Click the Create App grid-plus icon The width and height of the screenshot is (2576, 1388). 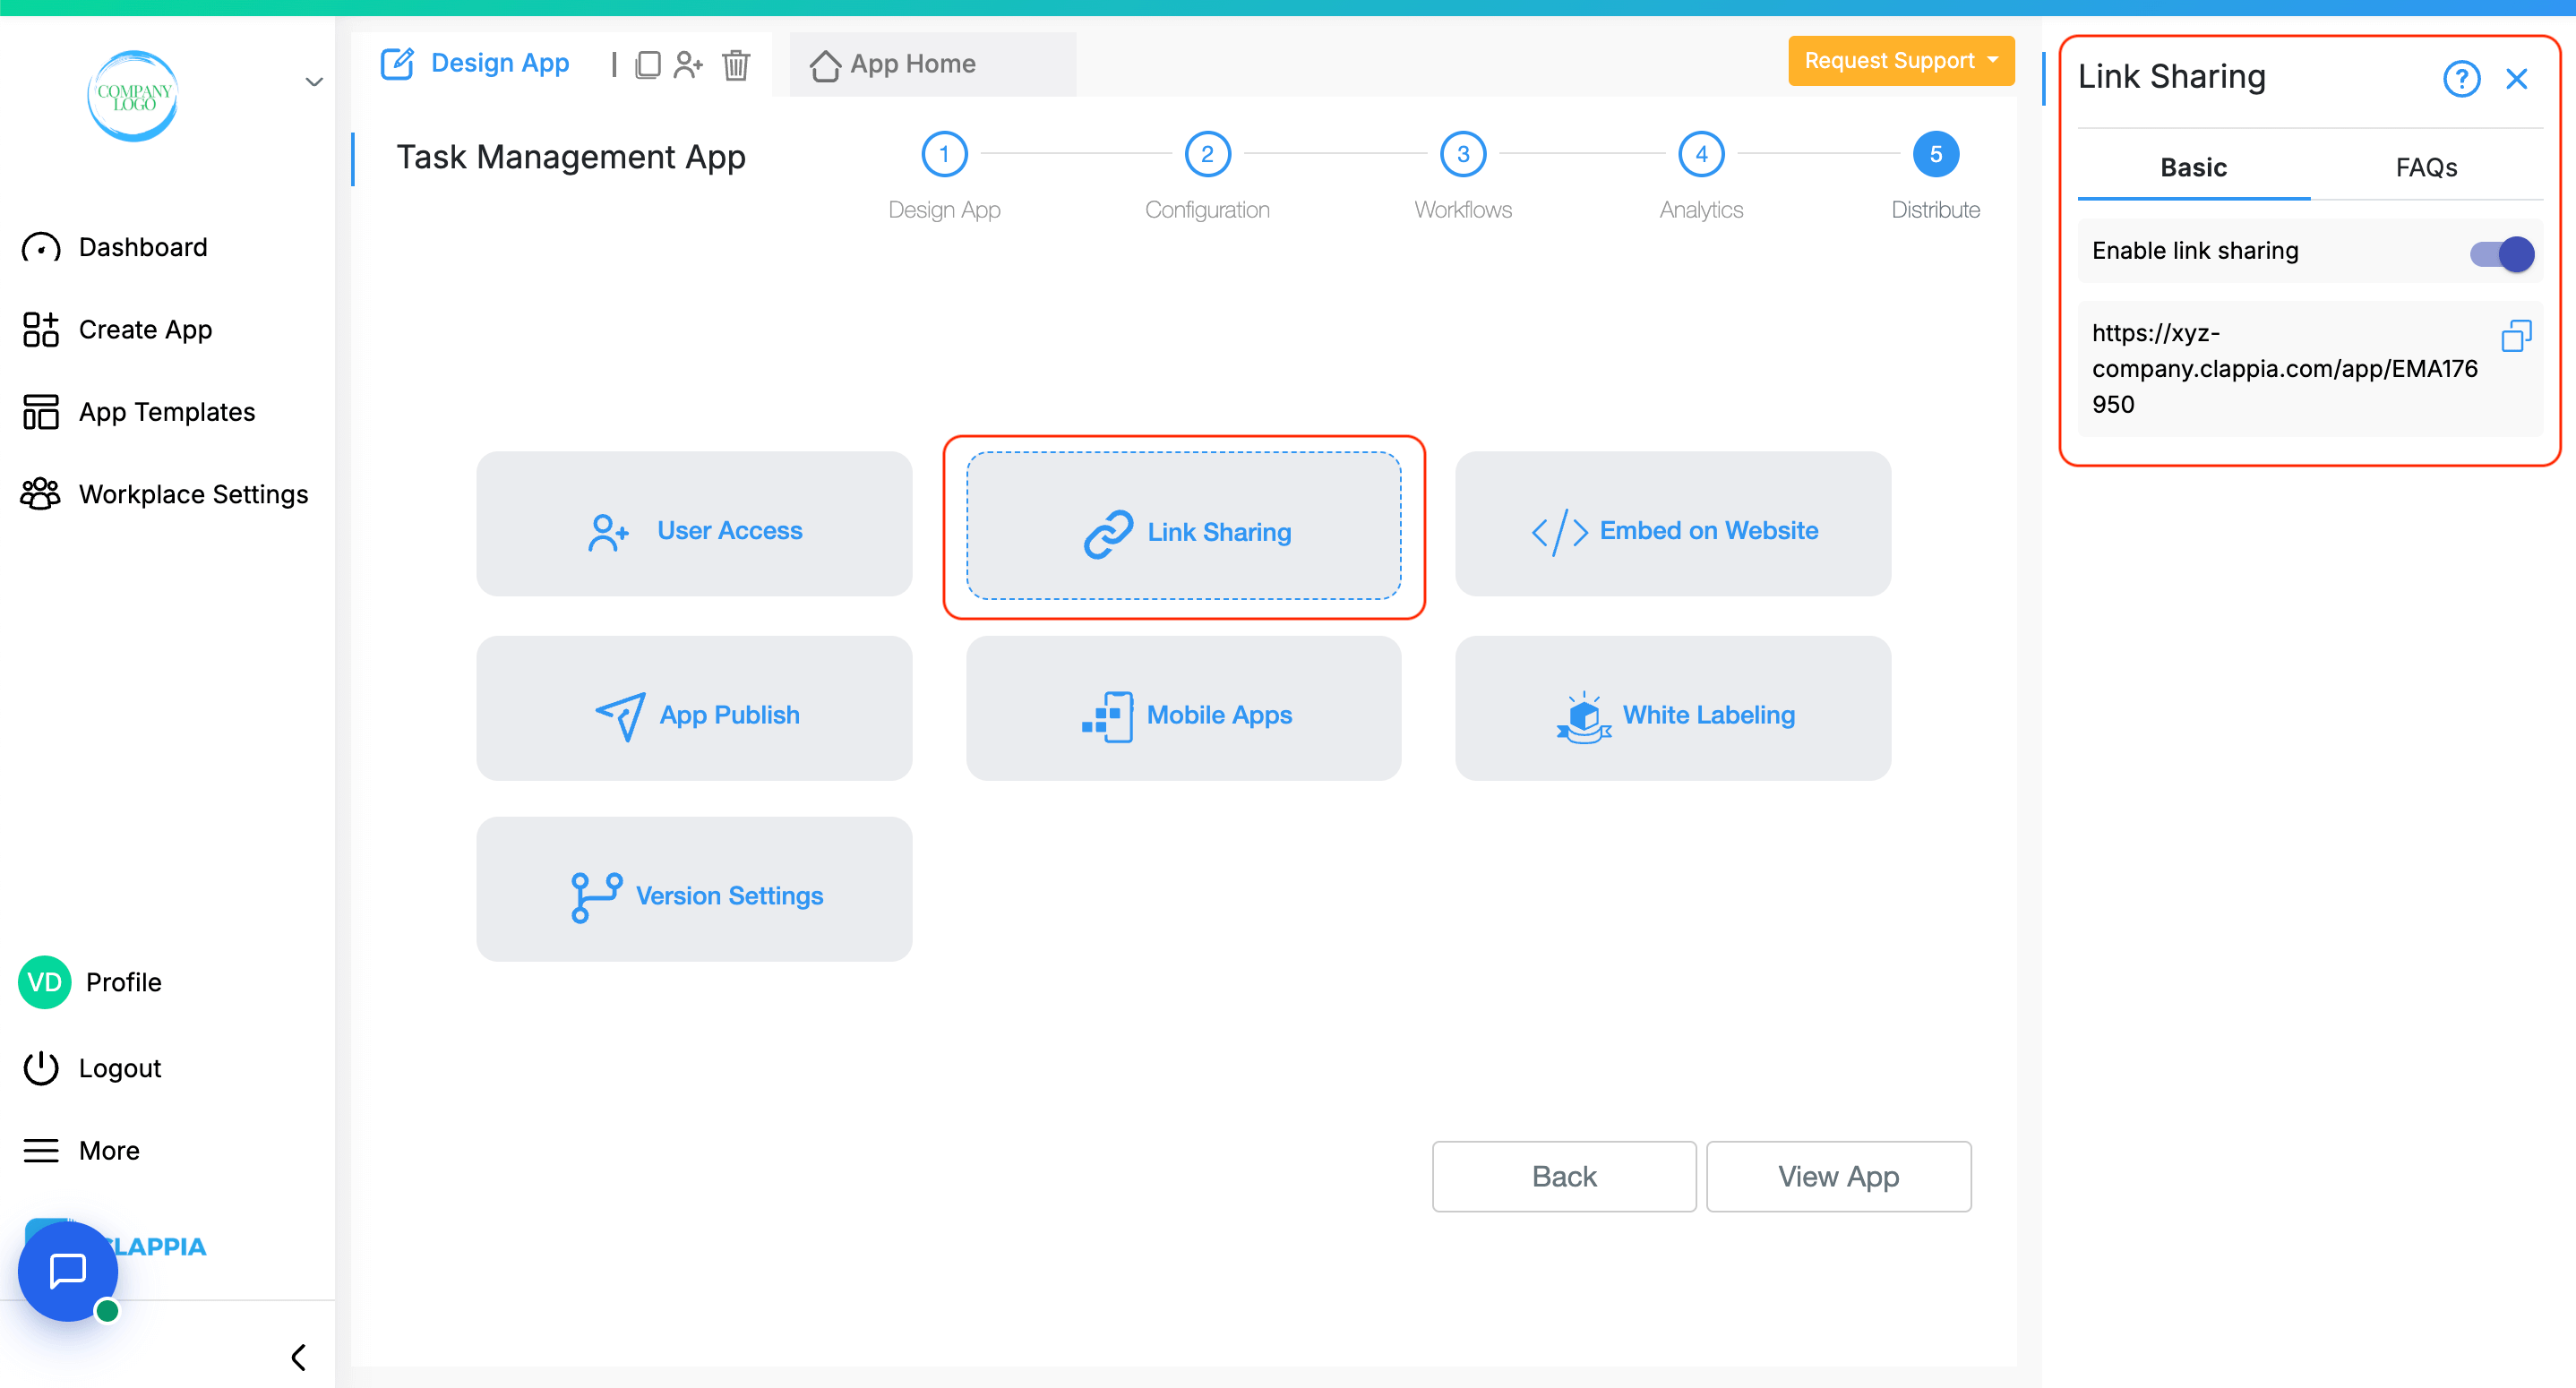[x=41, y=330]
